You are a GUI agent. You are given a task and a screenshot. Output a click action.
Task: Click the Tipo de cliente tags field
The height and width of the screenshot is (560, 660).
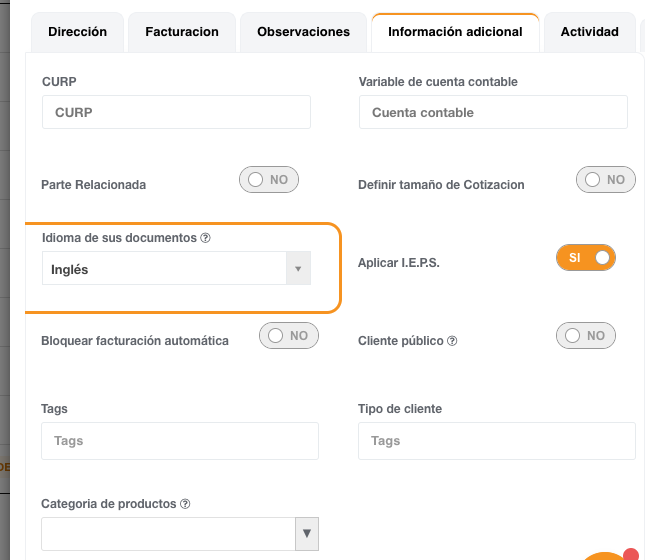click(497, 441)
